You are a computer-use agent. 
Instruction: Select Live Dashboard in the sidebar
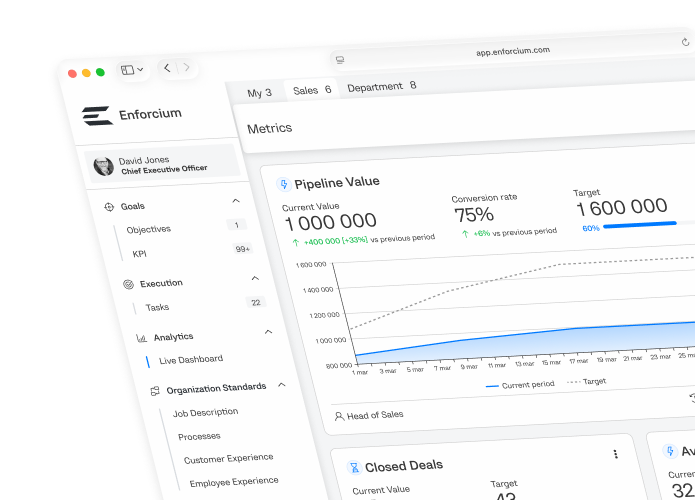click(191, 359)
